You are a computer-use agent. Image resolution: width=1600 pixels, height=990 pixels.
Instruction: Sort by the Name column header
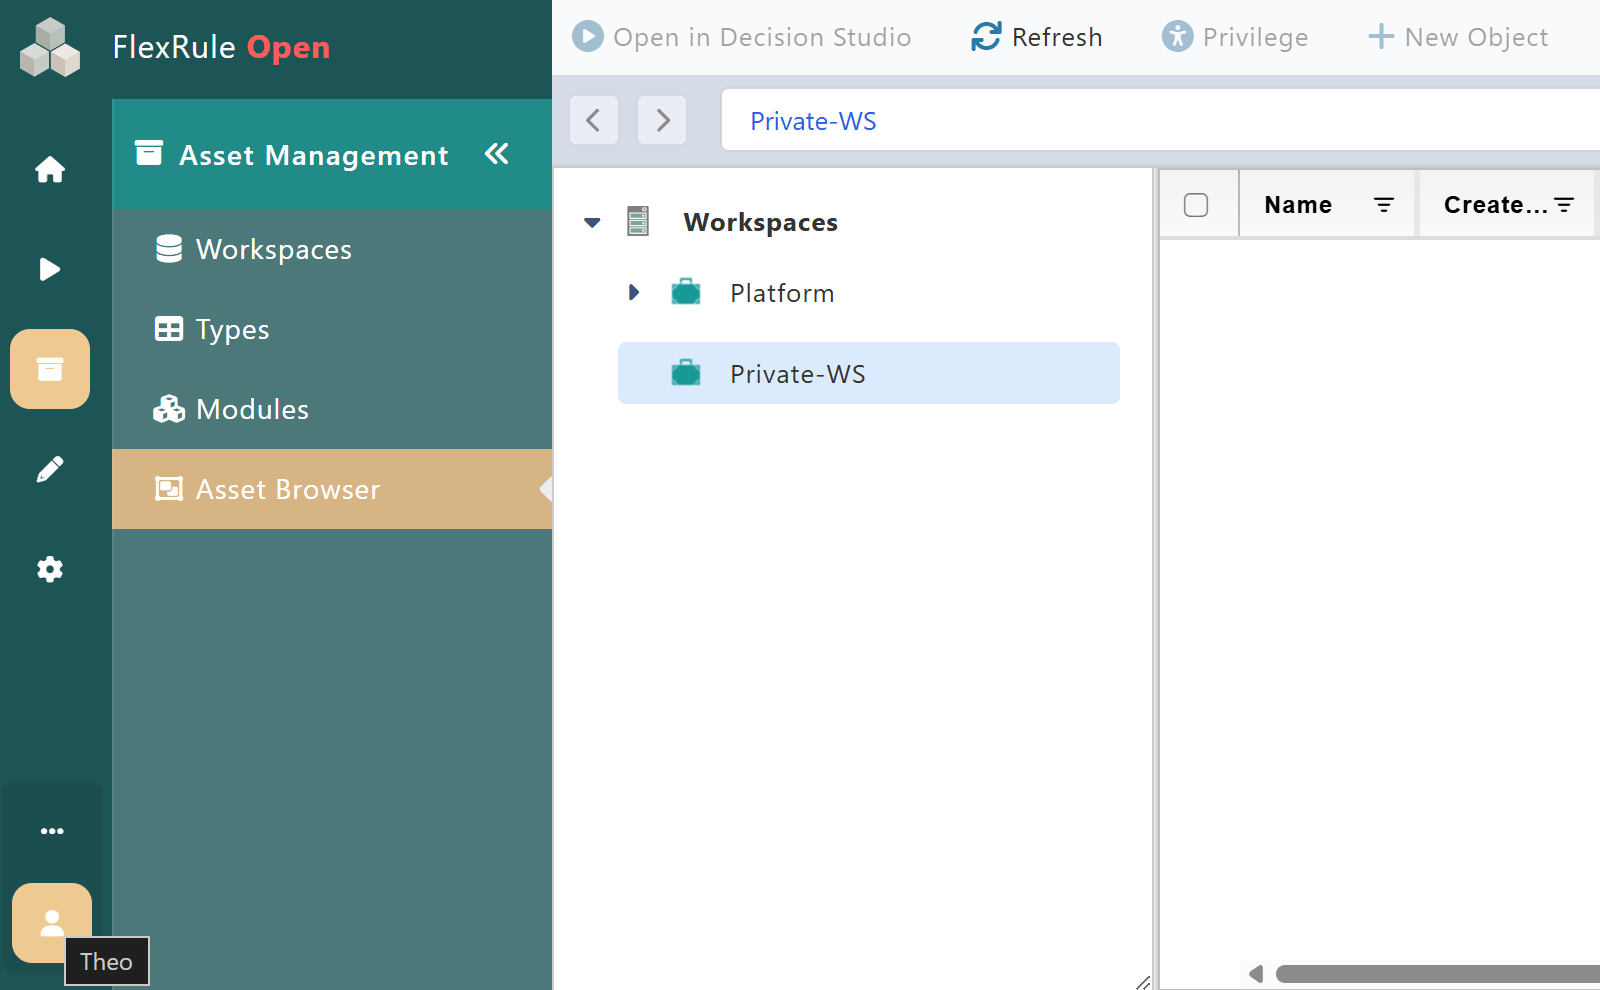(1298, 205)
